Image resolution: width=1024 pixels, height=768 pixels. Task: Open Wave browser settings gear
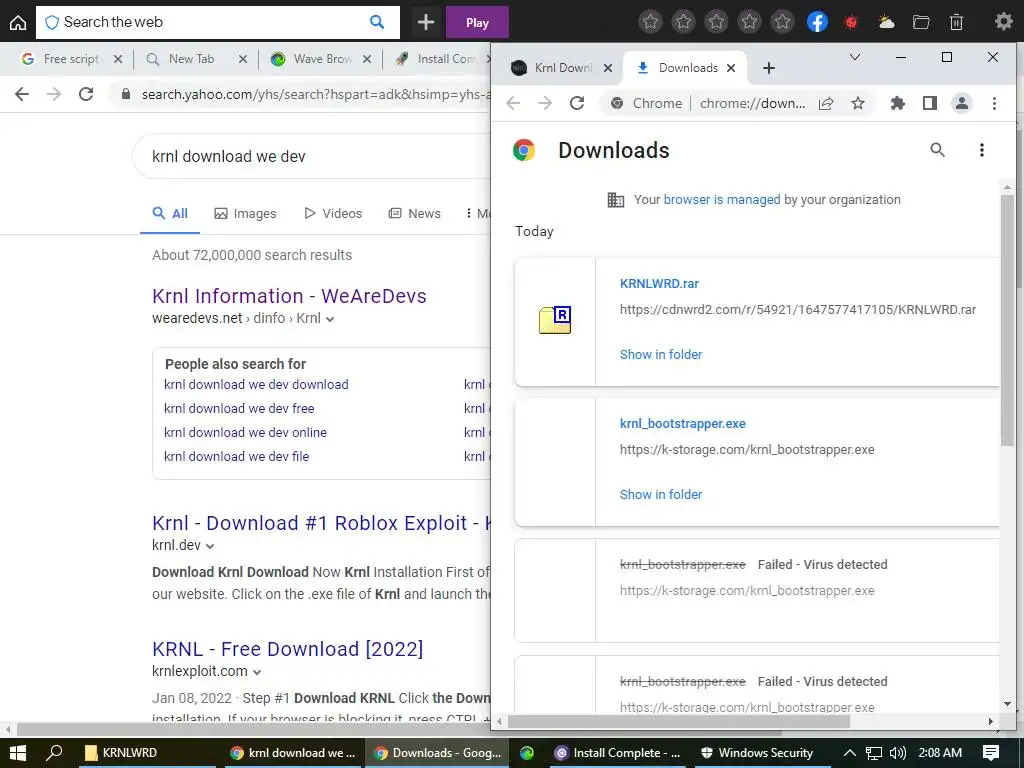tap(1003, 22)
